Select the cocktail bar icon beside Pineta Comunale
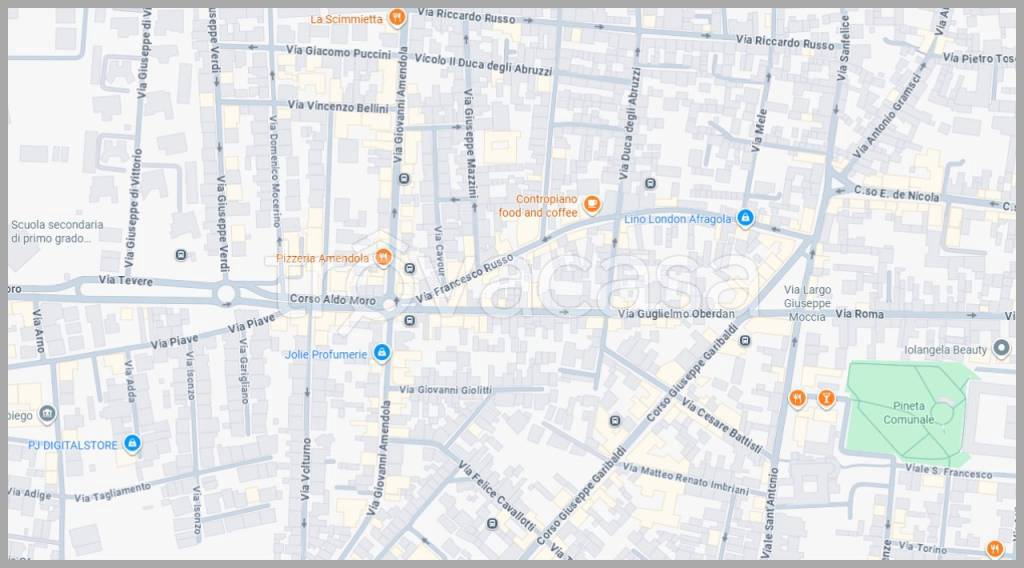The image size is (1024, 568). point(825,399)
